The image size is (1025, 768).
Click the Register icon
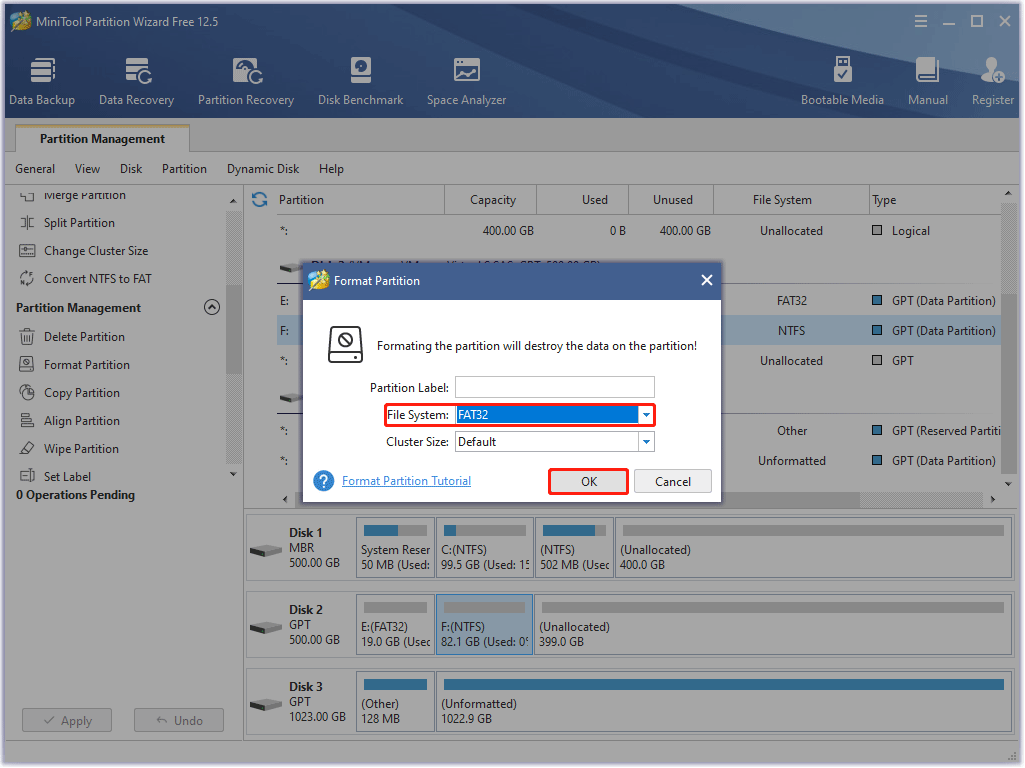(992, 80)
